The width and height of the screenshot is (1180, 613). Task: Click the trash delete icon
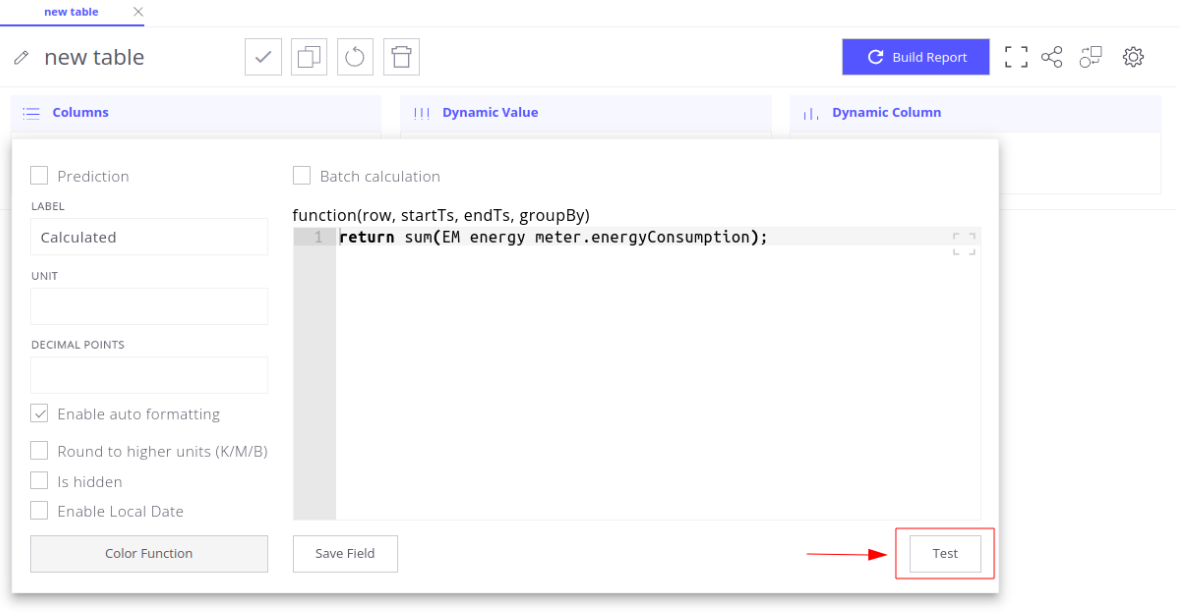pos(401,57)
